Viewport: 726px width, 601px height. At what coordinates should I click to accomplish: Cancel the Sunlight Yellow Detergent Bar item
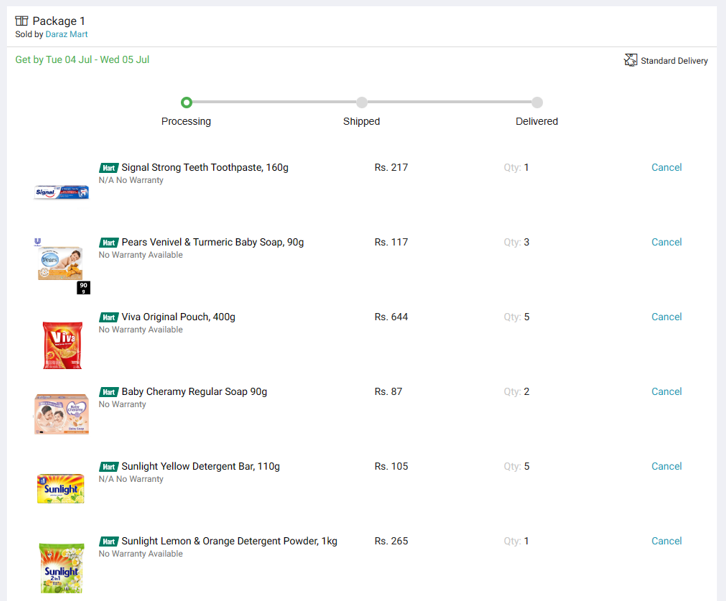coord(666,466)
